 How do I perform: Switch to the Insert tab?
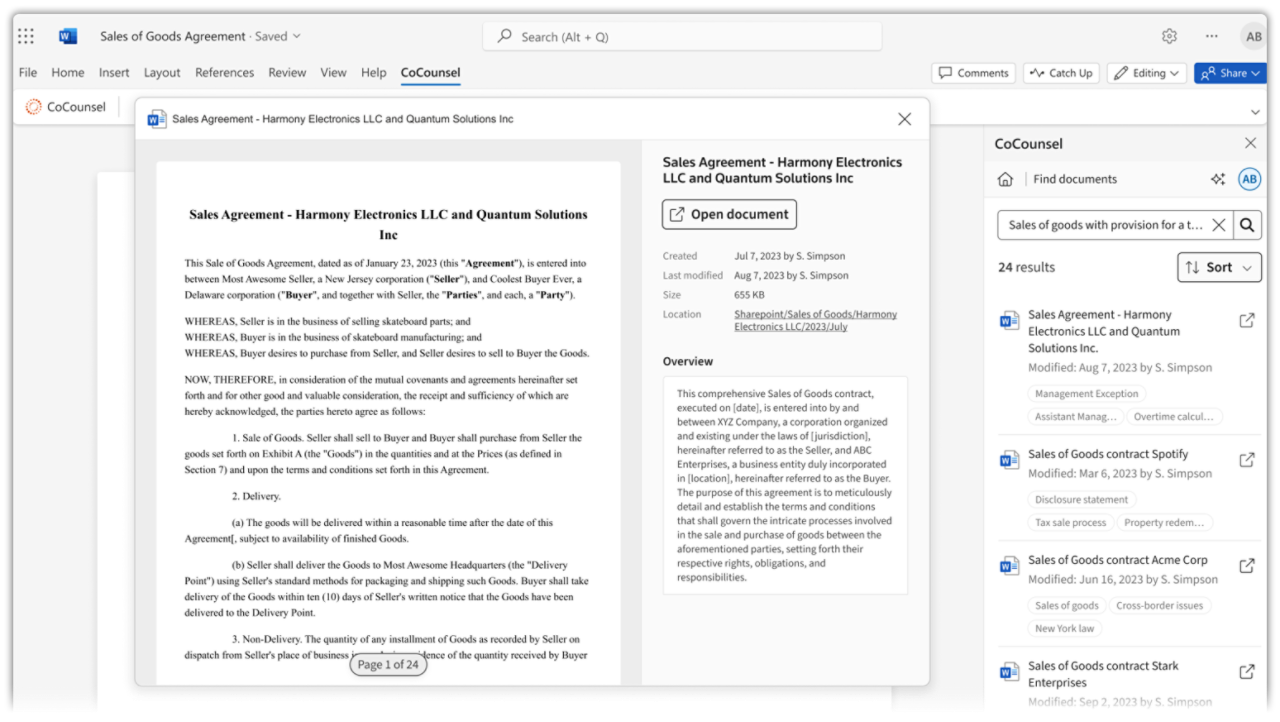click(x=114, y=73)
